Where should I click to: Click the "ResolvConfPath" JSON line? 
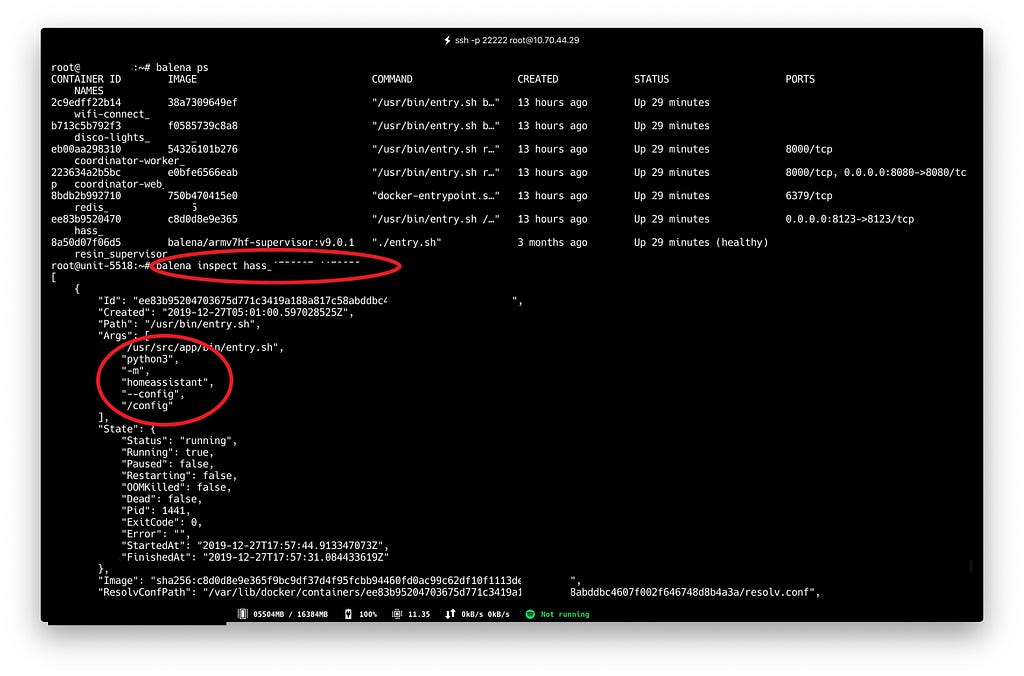[x=459, y=592]
